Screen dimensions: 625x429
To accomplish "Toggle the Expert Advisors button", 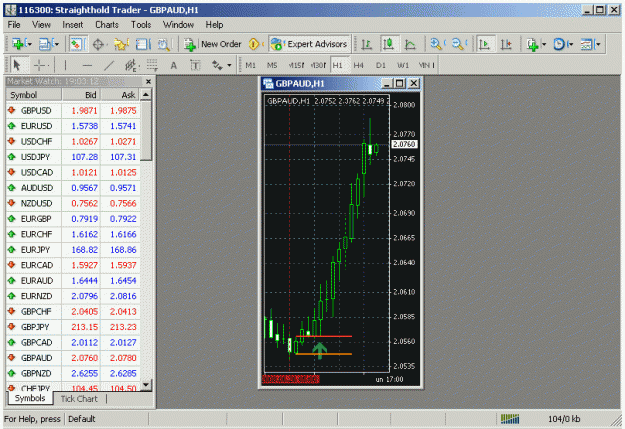I will pos(309,44).
